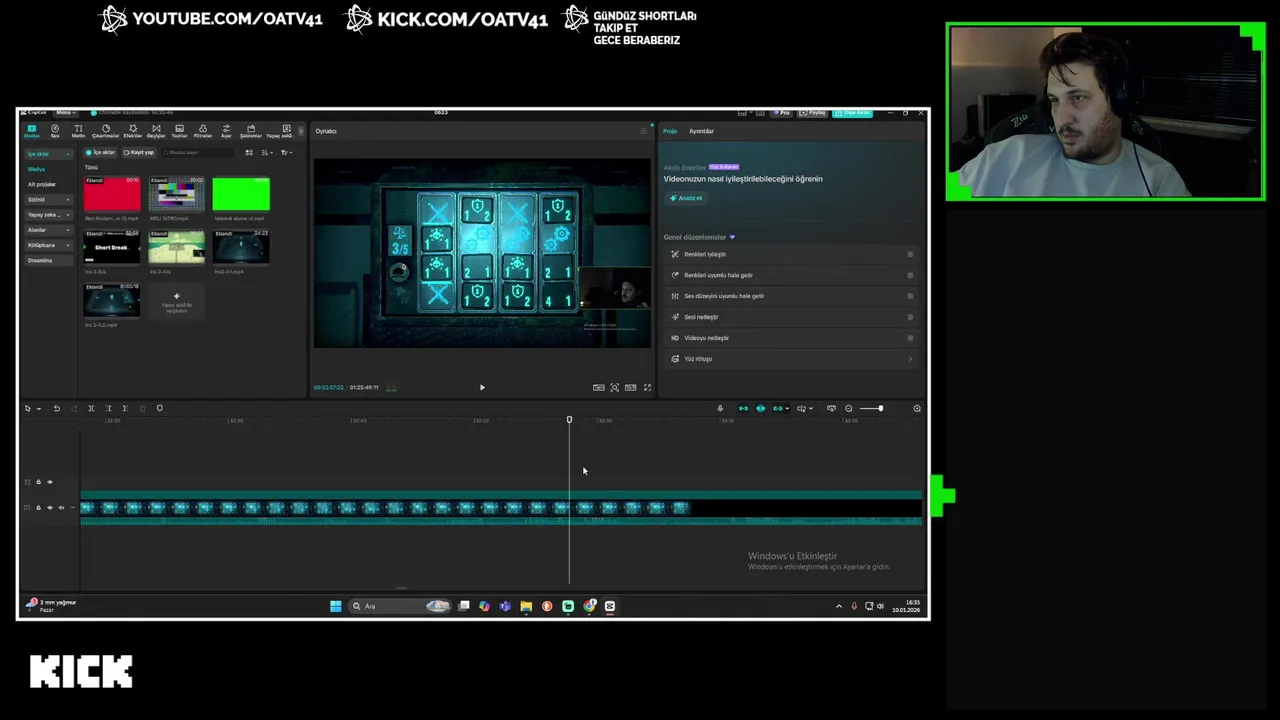This screenshot has height=720, width=1280.
Task: Toggle the main track magnet
Action: pos(743,408)
